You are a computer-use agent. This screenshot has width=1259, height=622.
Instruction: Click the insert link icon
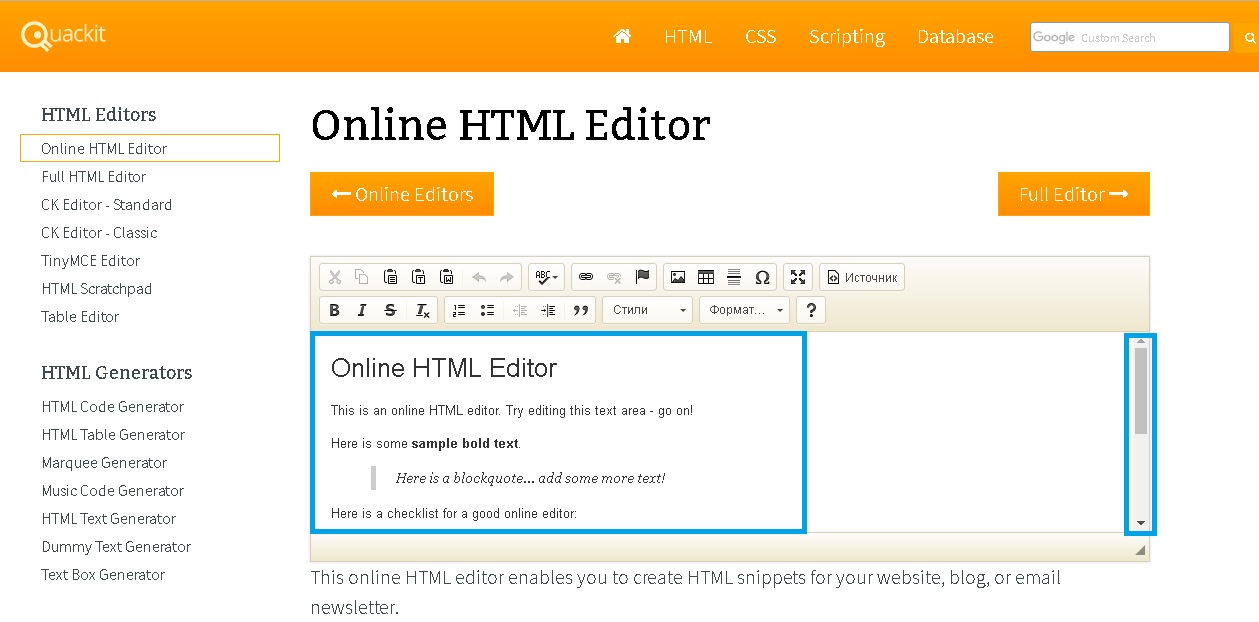click(x=586, y=277)
